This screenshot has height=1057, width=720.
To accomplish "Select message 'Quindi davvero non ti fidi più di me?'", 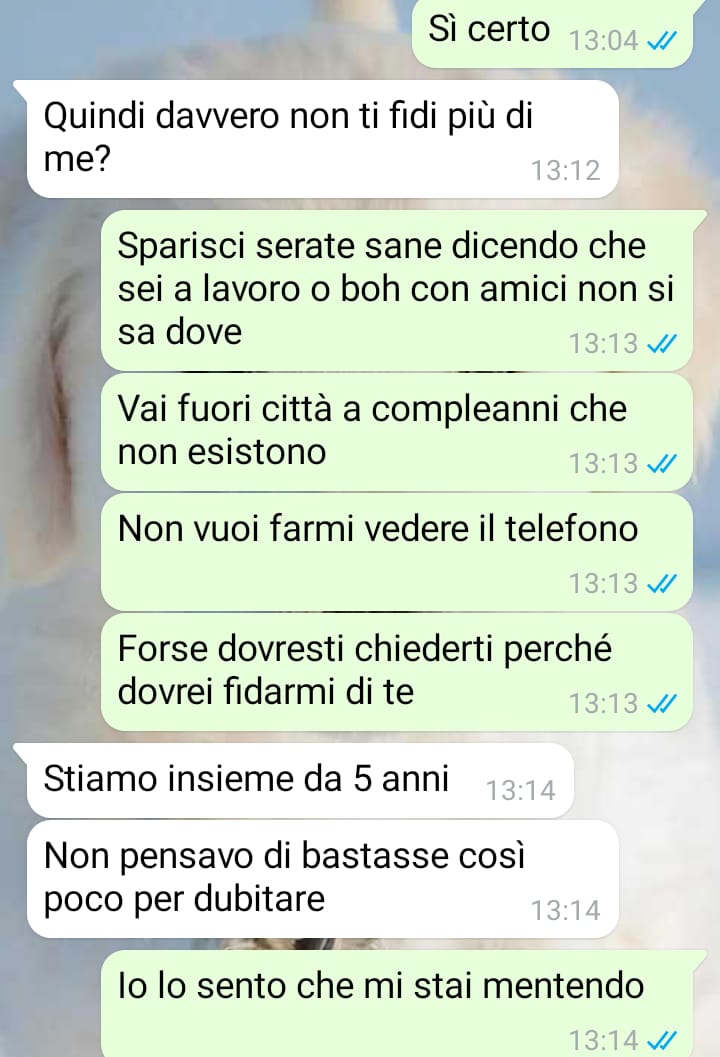I will (x=322, y=139).
